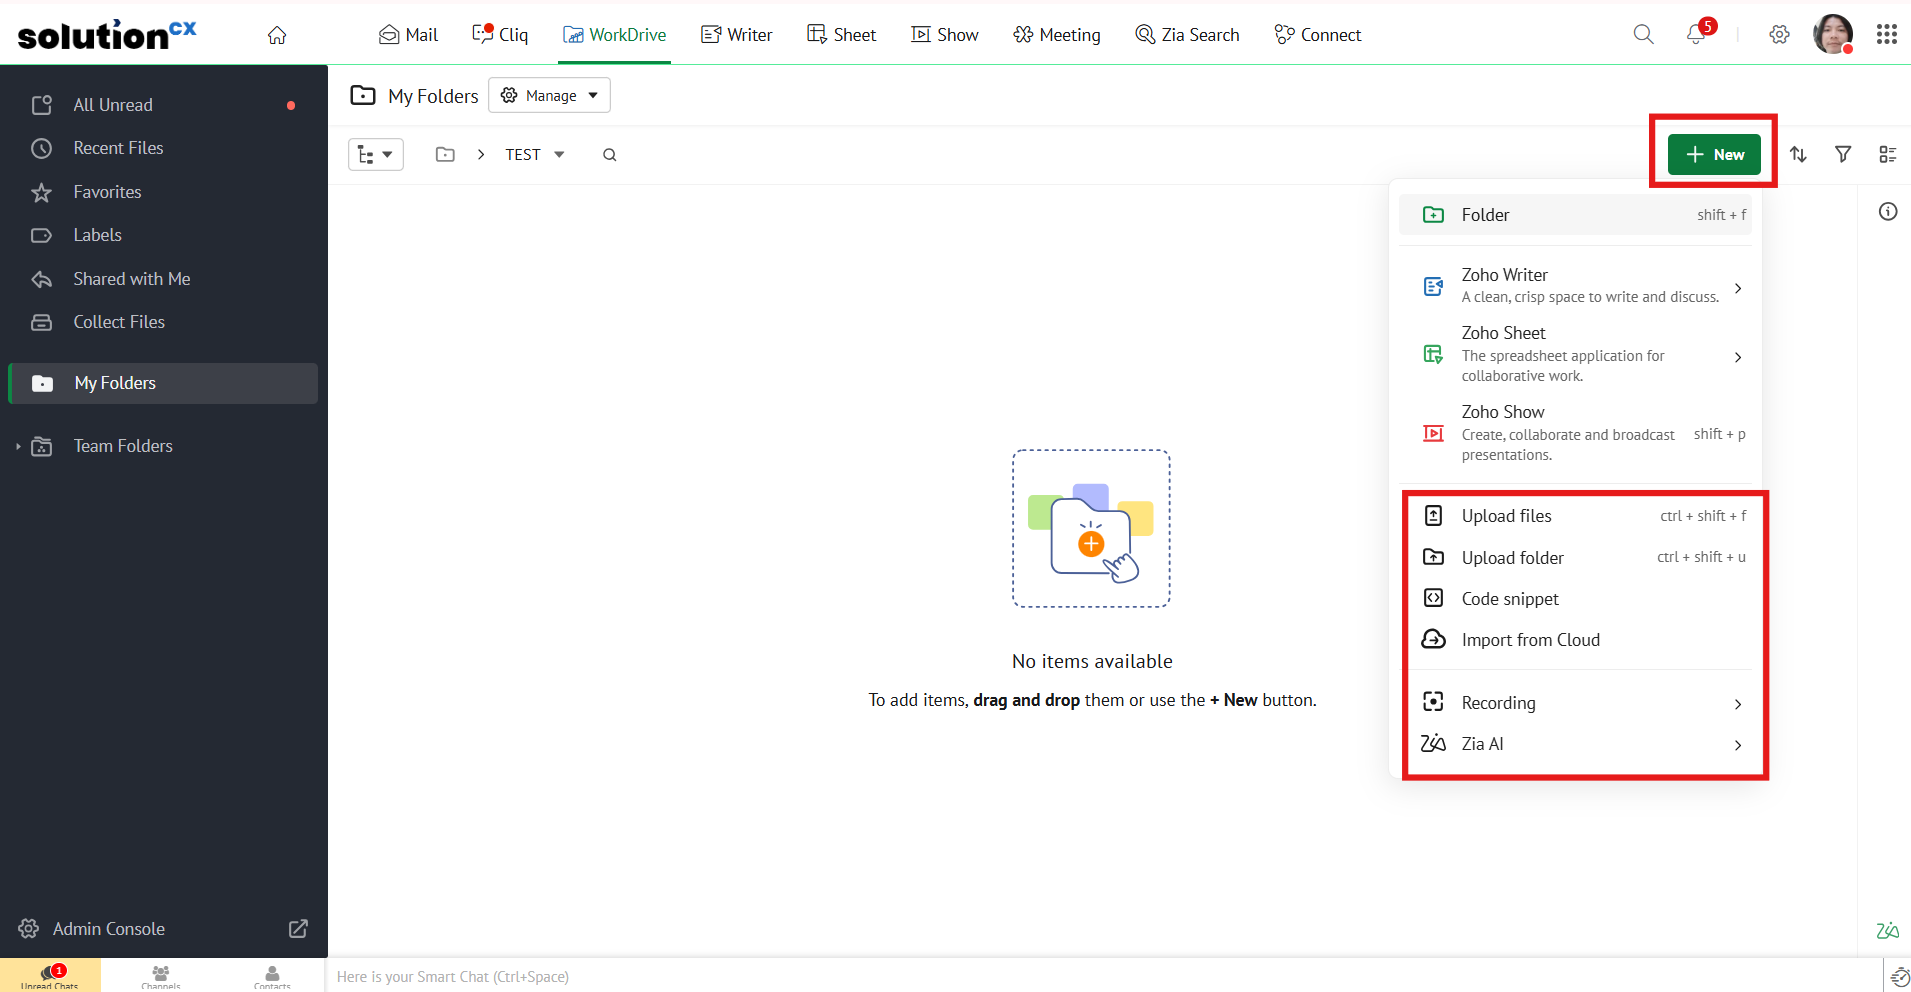Screen dimensions: 1911x992
Task: Switch the list view layout icon
Action: coord(1888,154)
